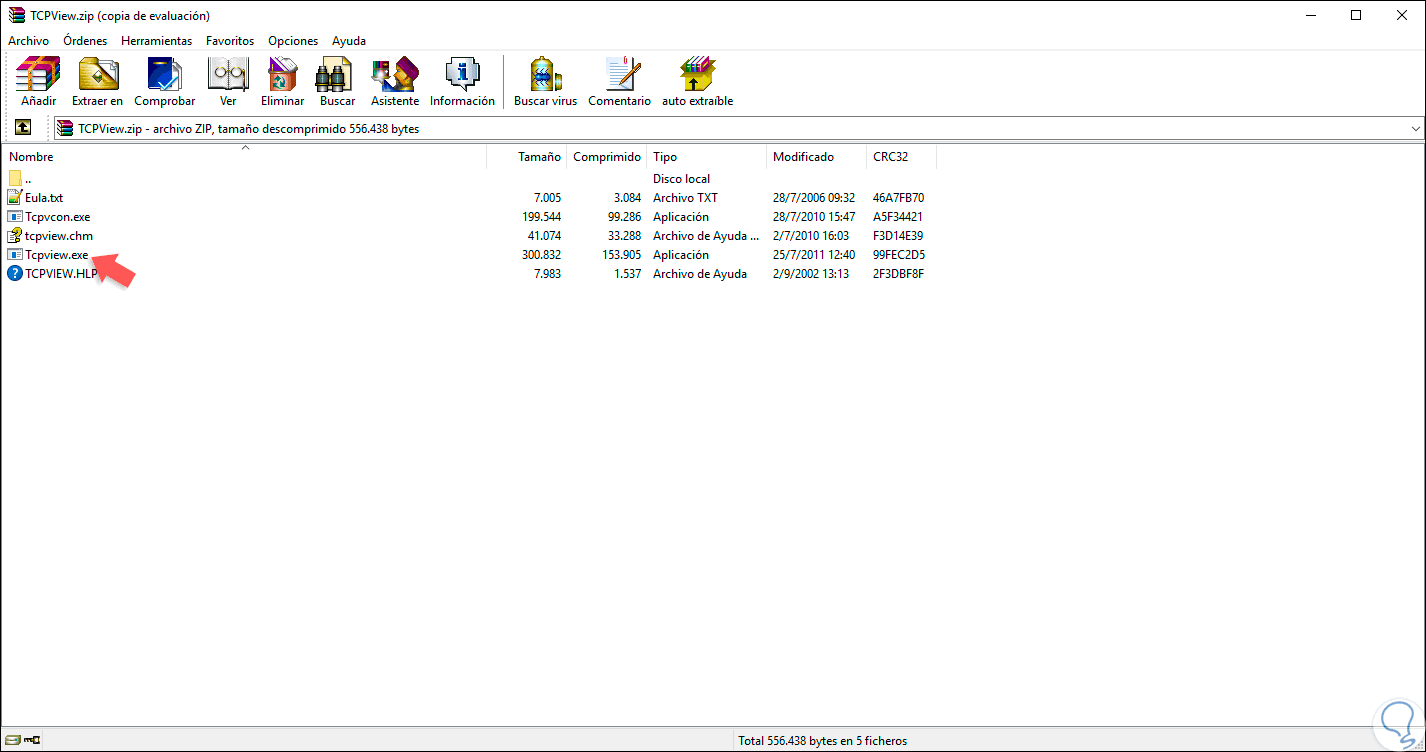1426x752 pixels.
Task: Open the Órdenes menu
Action: tap(85, 41)
